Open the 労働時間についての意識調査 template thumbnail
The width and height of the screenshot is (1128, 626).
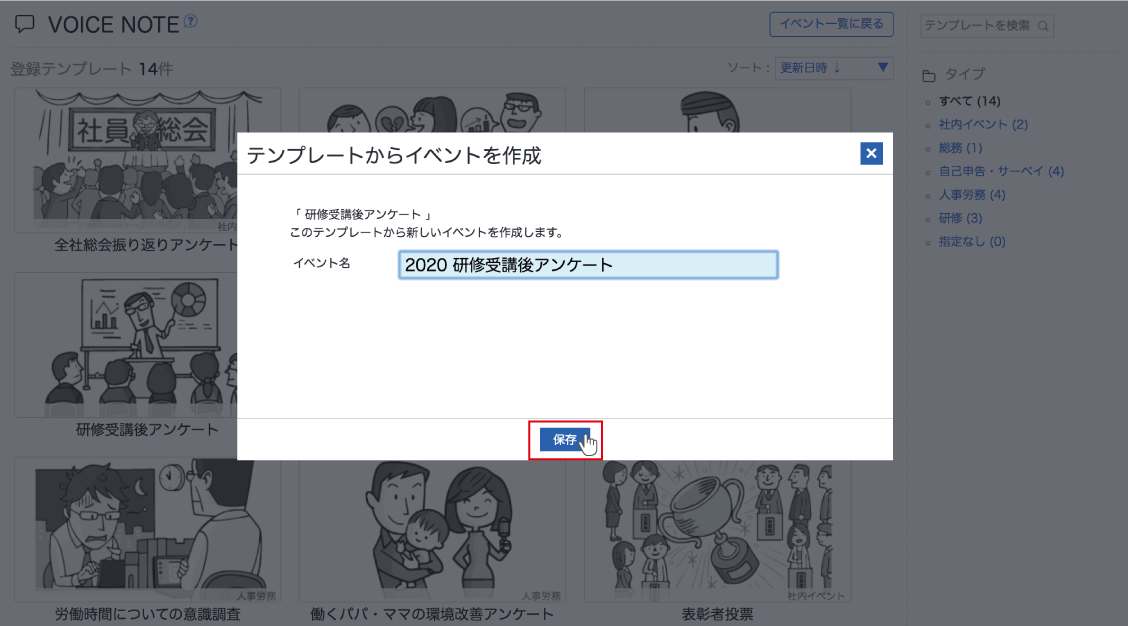(147, 530)
